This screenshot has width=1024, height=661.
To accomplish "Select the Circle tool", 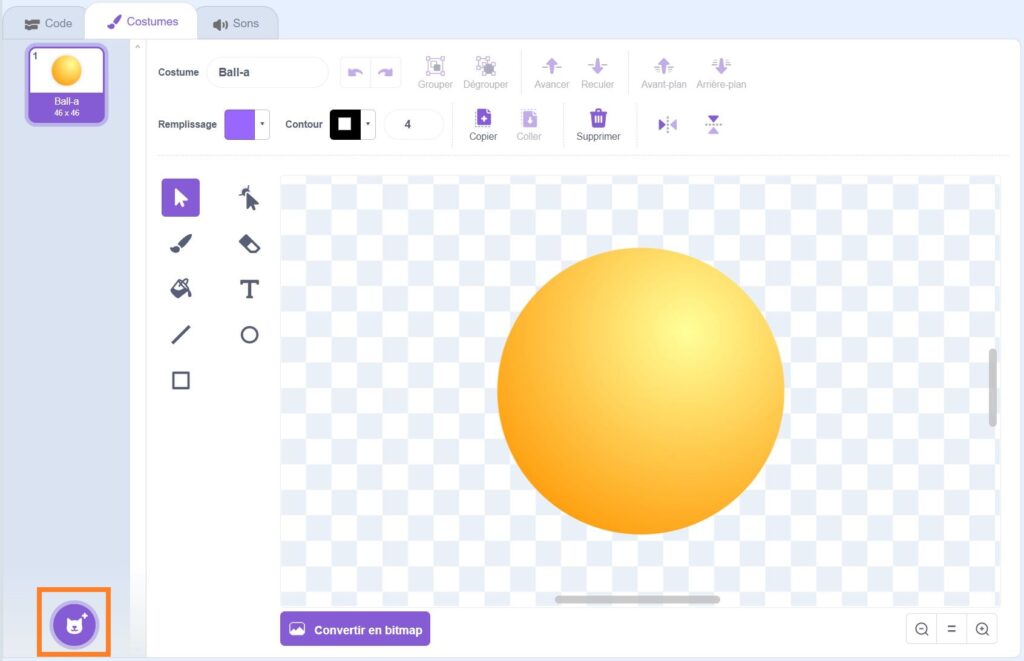I will pyautogui.click(x=249, y=335).
